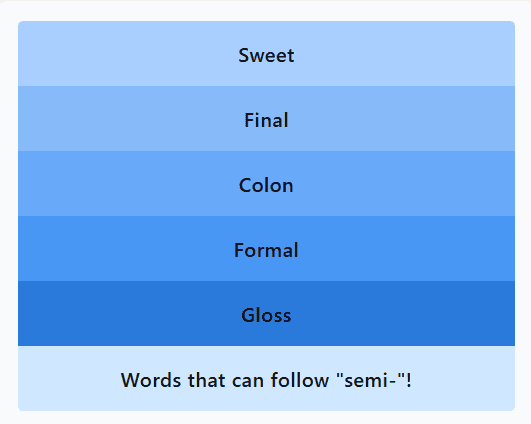
Task: Choose the word Final in the list
Action: 266,120
